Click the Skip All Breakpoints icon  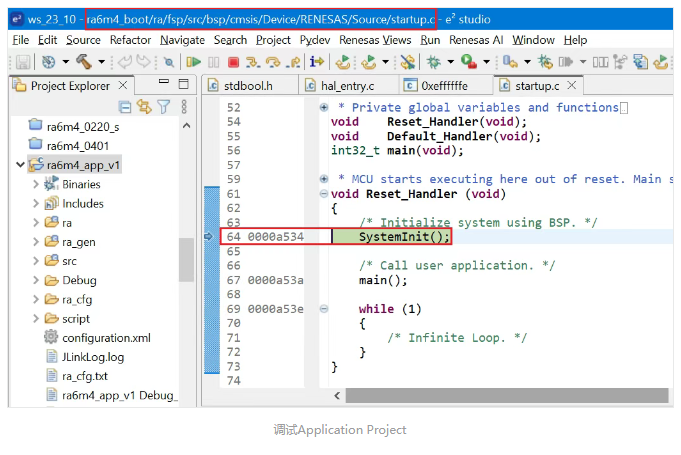169,63
